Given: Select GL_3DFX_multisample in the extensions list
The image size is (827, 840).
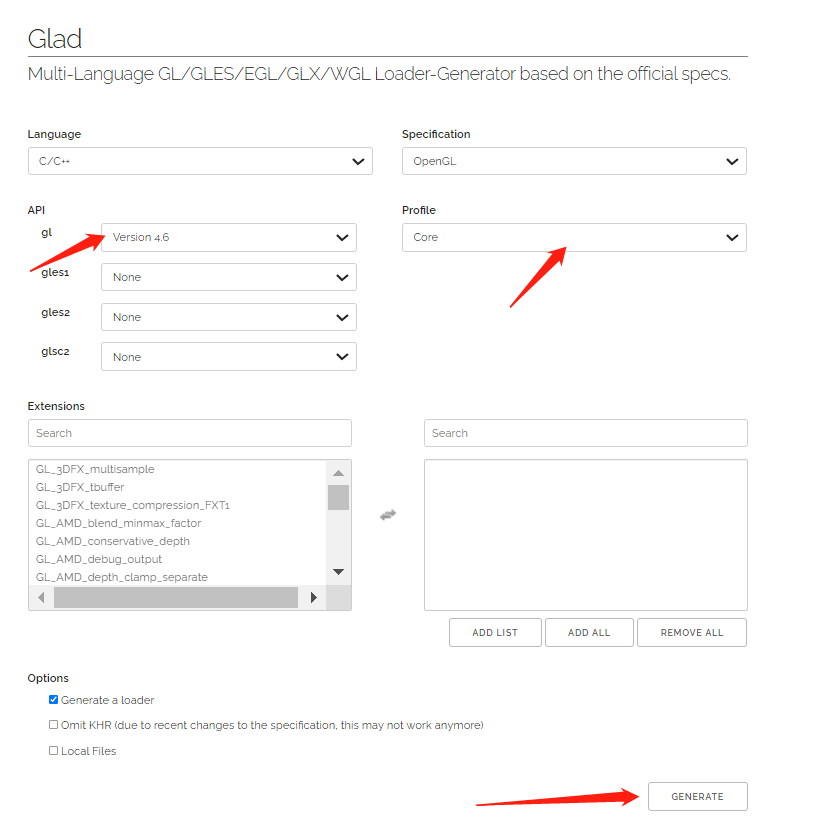Looking at the screenshot, I should (x=95, y=469).
